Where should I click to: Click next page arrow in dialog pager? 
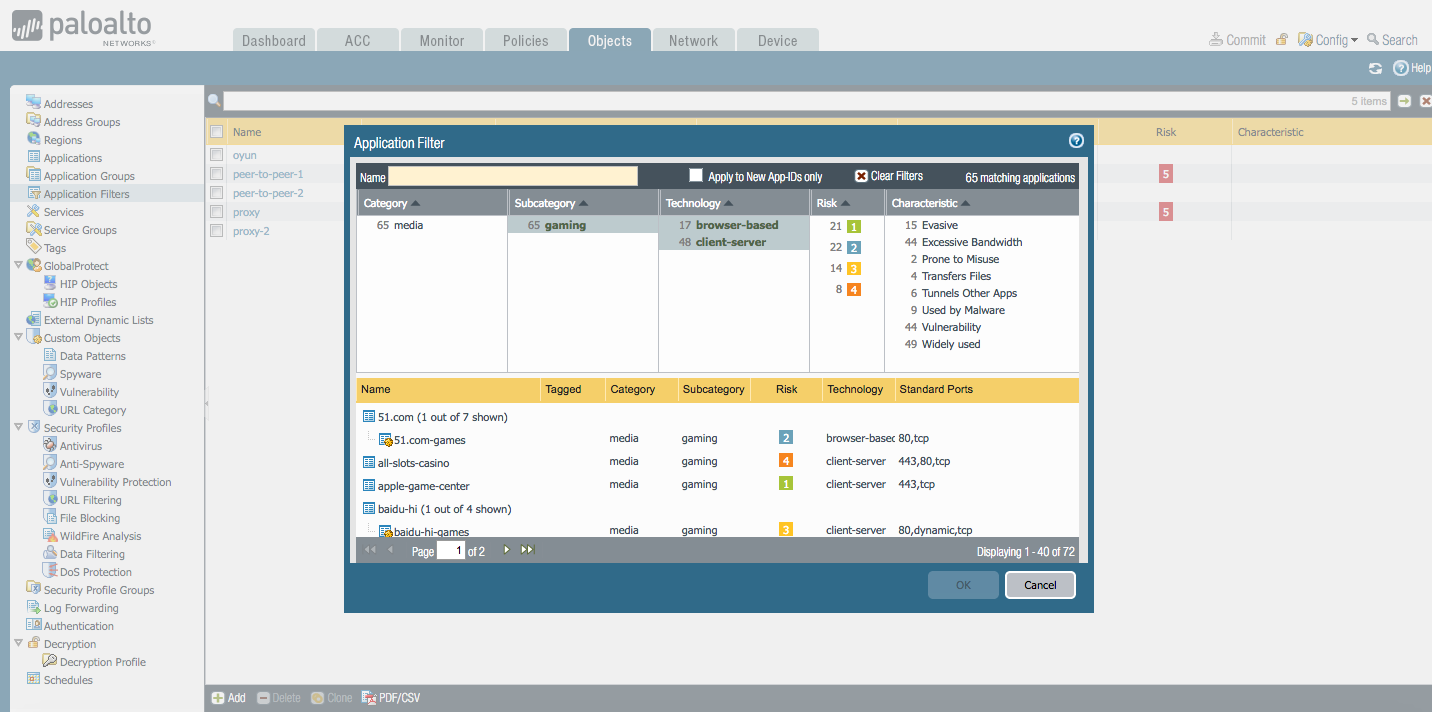506,550
